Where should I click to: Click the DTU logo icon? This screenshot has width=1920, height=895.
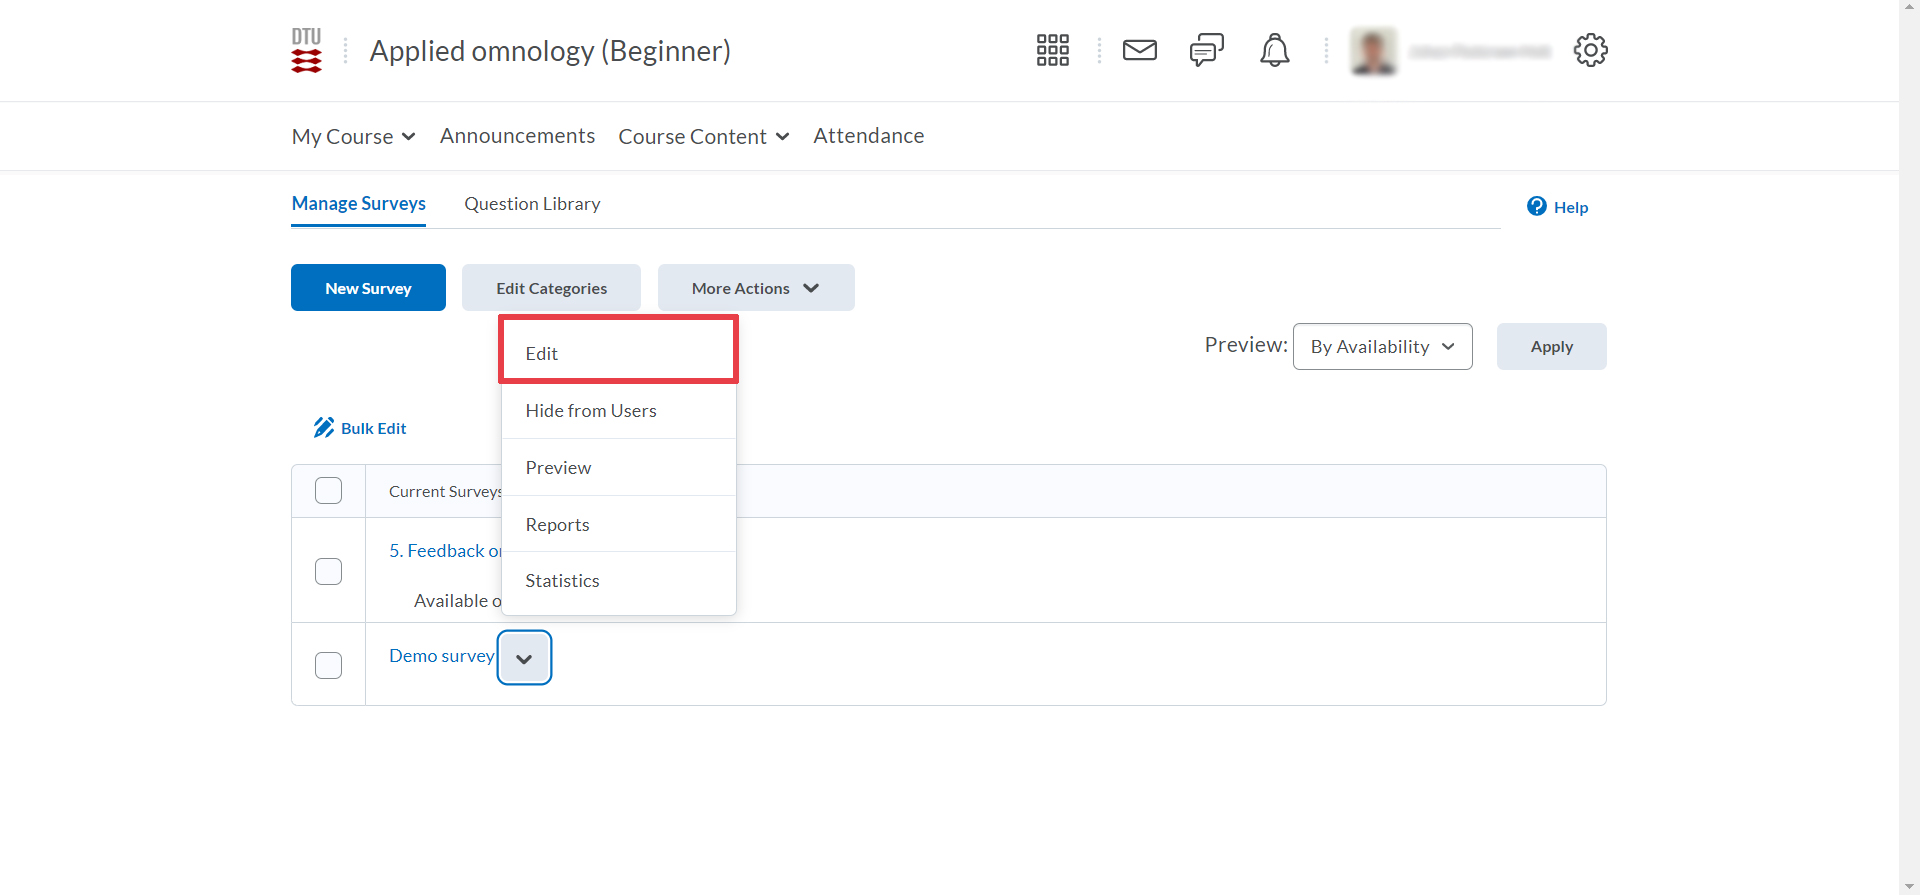point(306,50)
